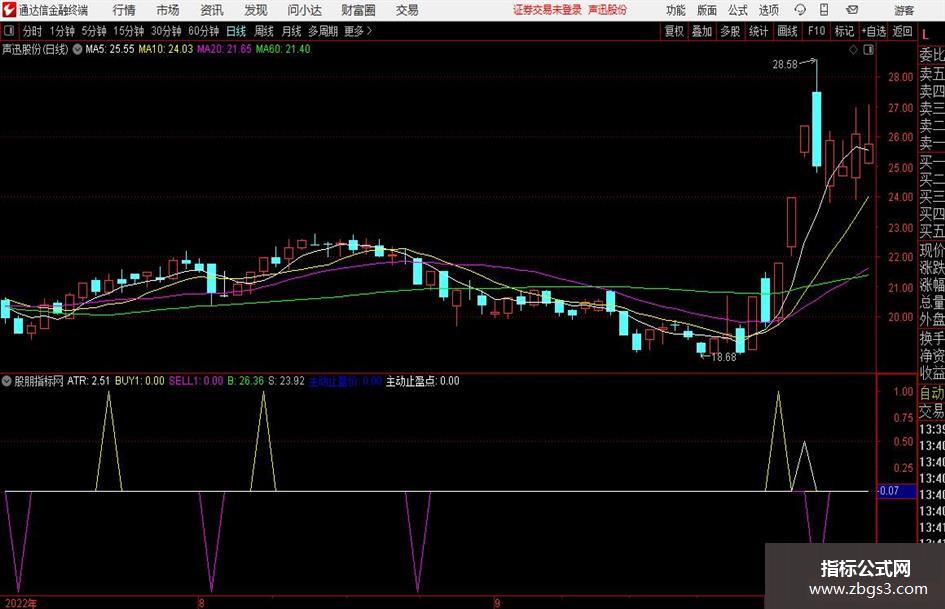945x609 pixels.
Task: Click the 股朋指标网 indicator name
Action: click(x=39, y=381)
